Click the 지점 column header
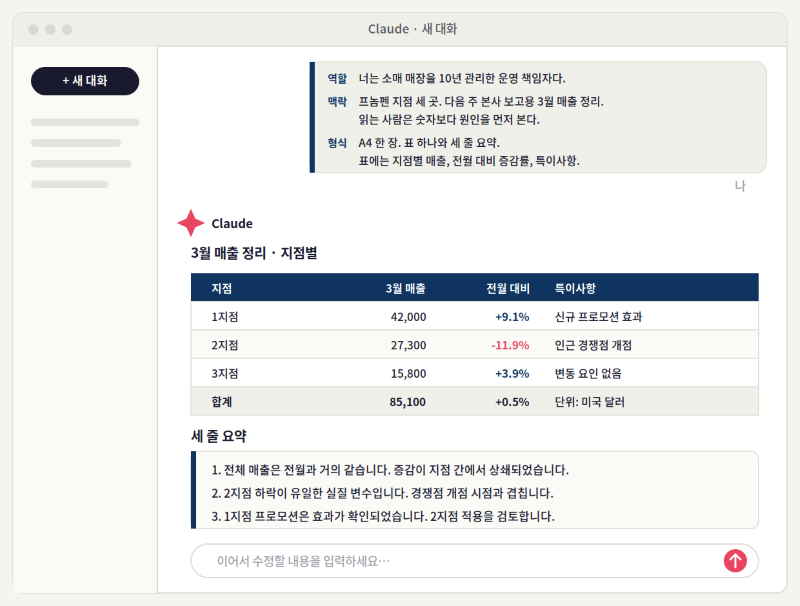 222,288
